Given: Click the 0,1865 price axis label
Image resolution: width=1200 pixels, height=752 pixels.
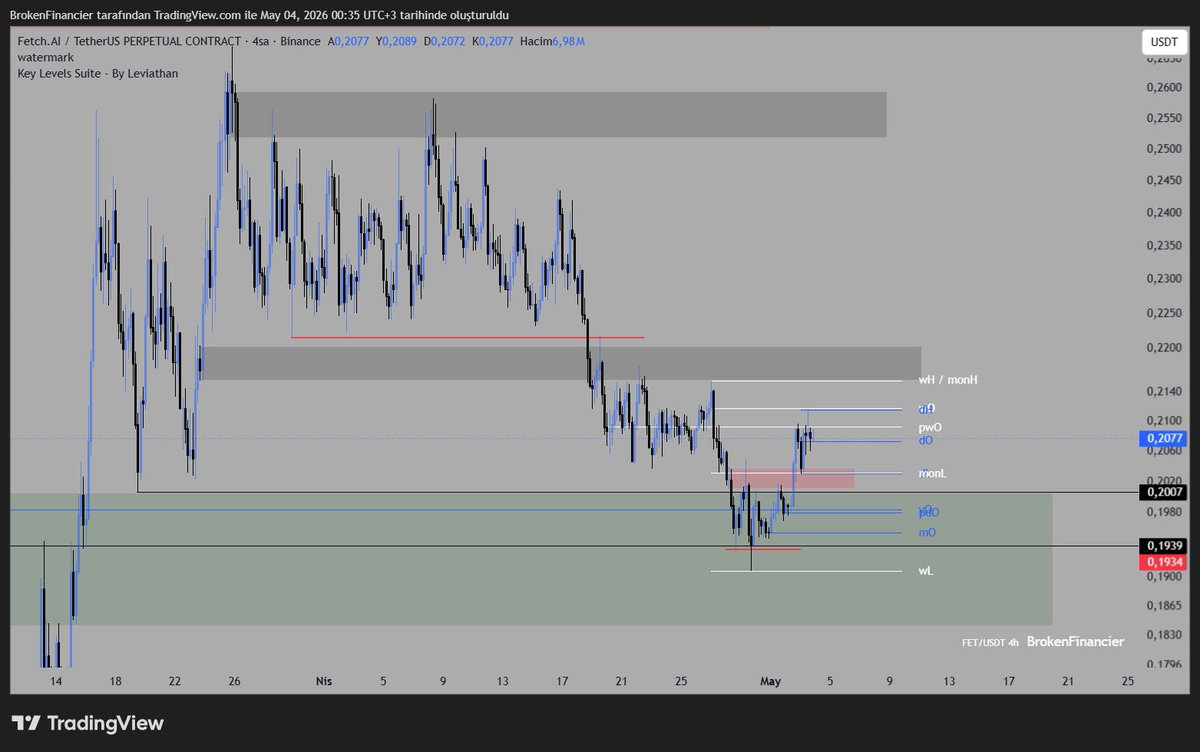Looking at the screenshot, I should tap(1163, 606).
